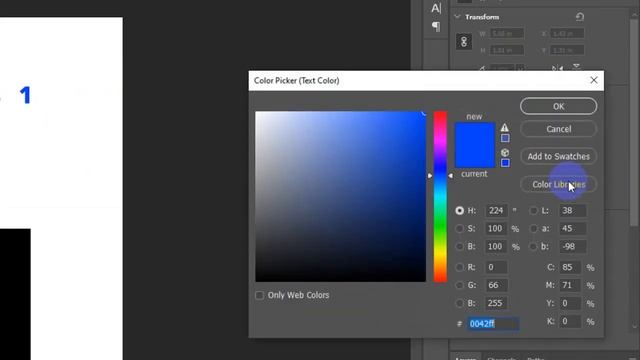Click the Transform W width field
This screenshot has width=640, height=360.
pyautogui.click(x=507, y=33)
